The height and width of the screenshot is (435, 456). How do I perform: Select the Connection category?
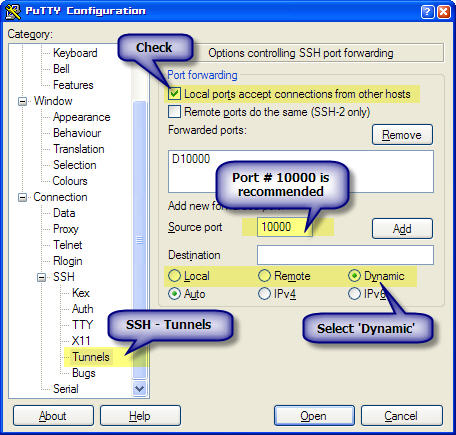coord(60,197)
